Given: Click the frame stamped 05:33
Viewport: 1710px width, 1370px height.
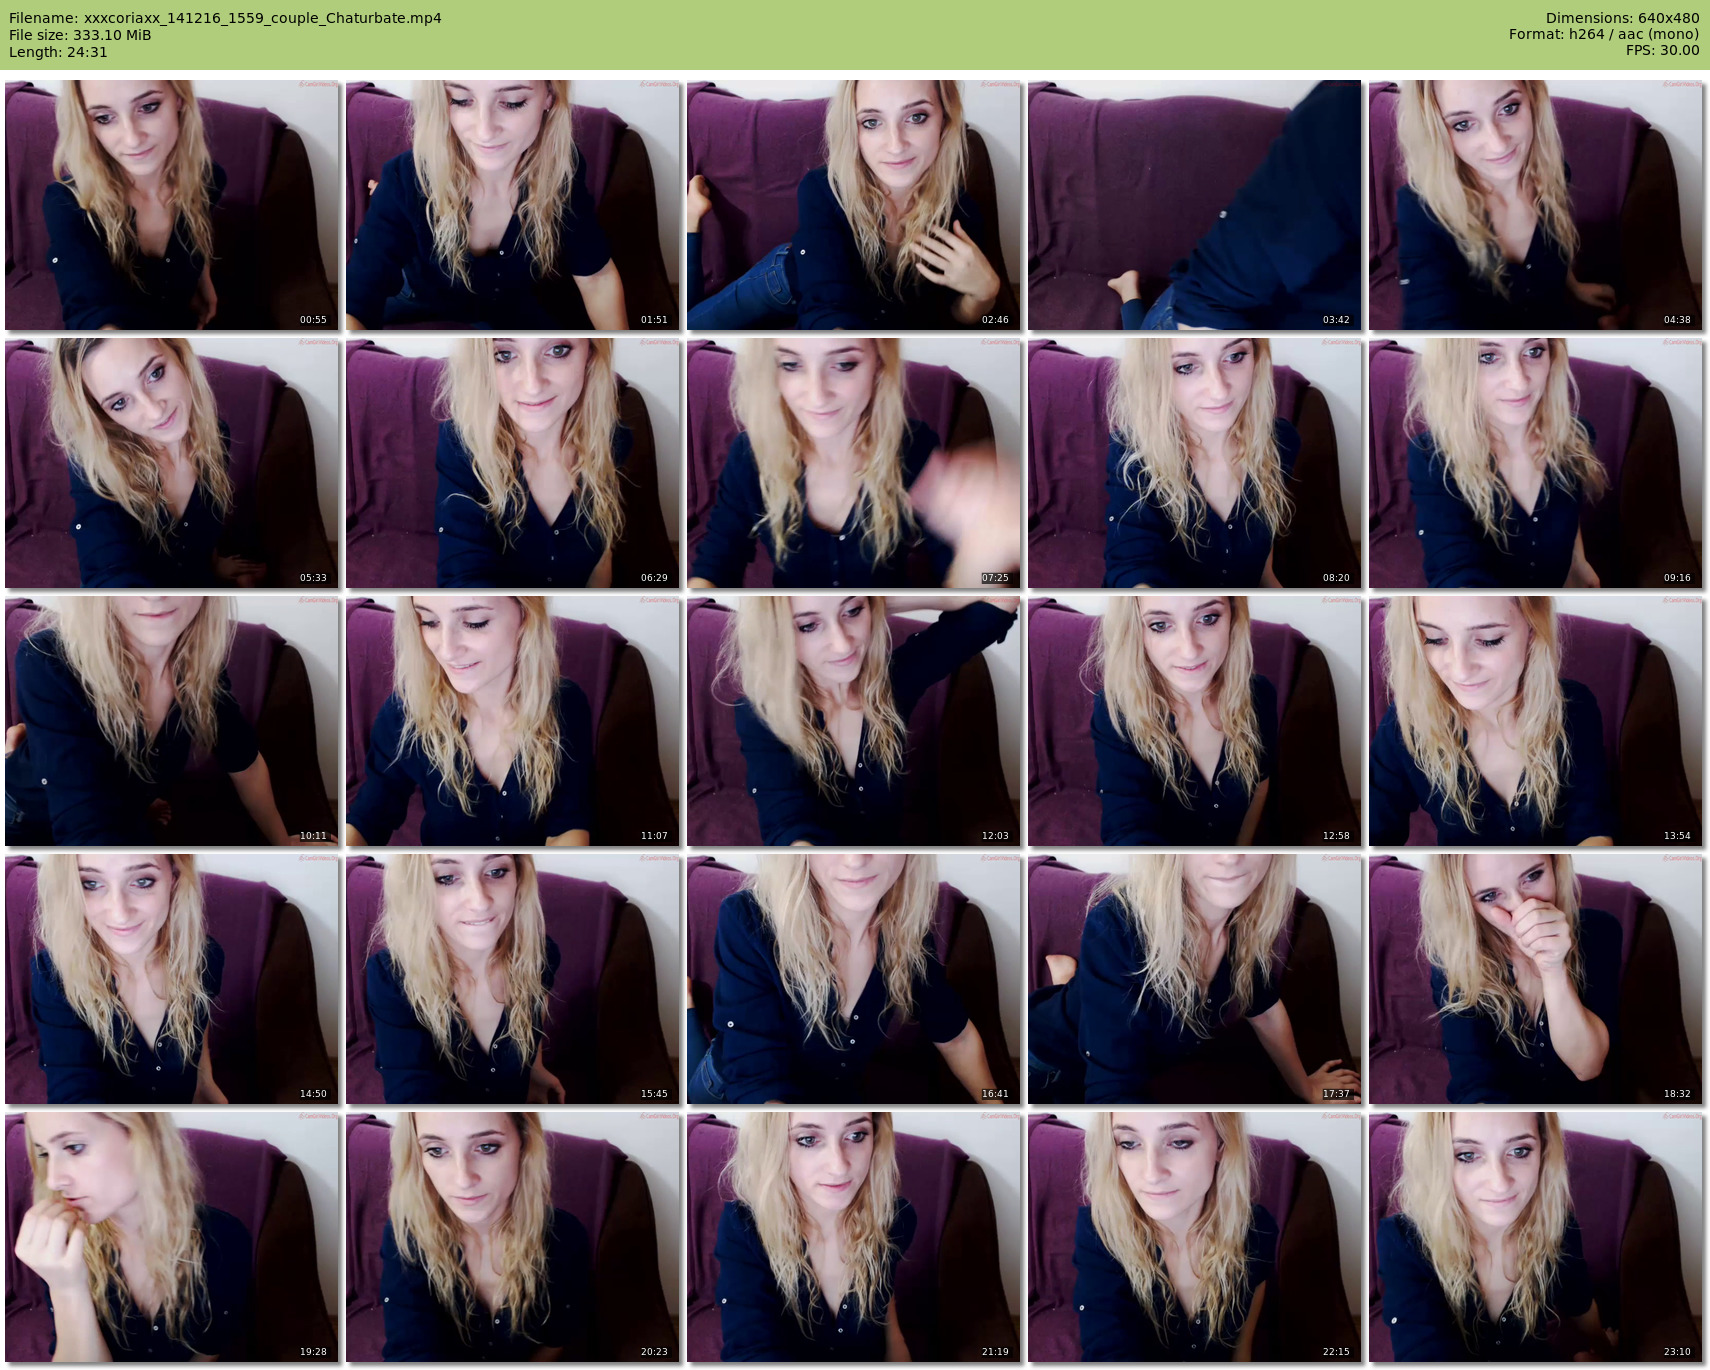Looking at the screenshot, I should [x=172, y=463].
